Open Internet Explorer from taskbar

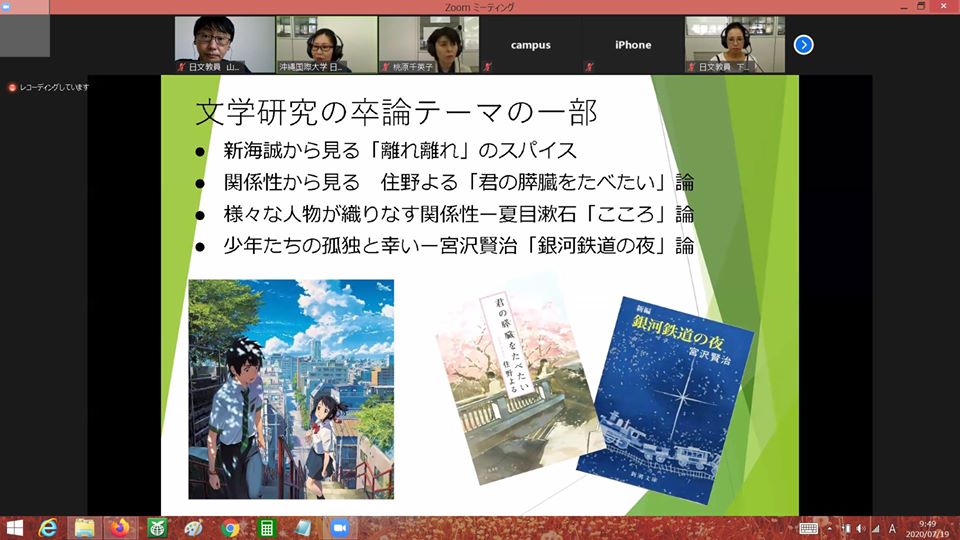48,528
